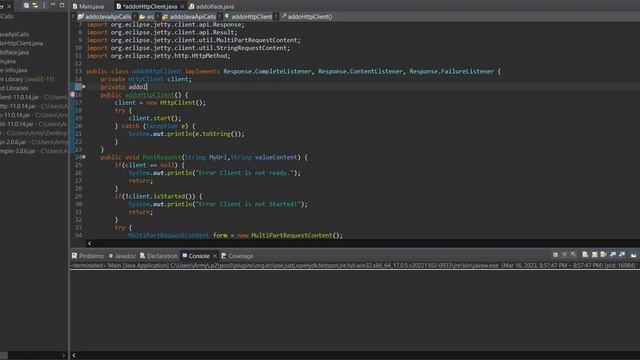Click the error marker on line 16
The width and height of the screenshot is (640, 360).
pos(73,95)
